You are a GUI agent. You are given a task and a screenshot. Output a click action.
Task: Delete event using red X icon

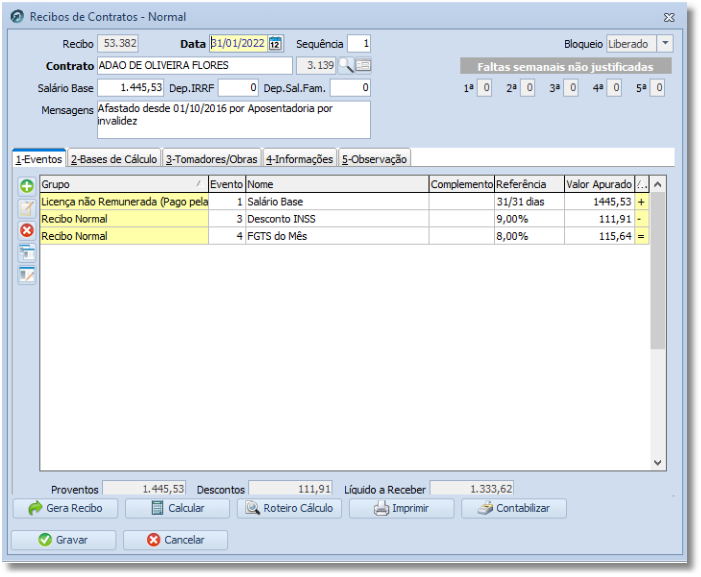tap(27, 230)
